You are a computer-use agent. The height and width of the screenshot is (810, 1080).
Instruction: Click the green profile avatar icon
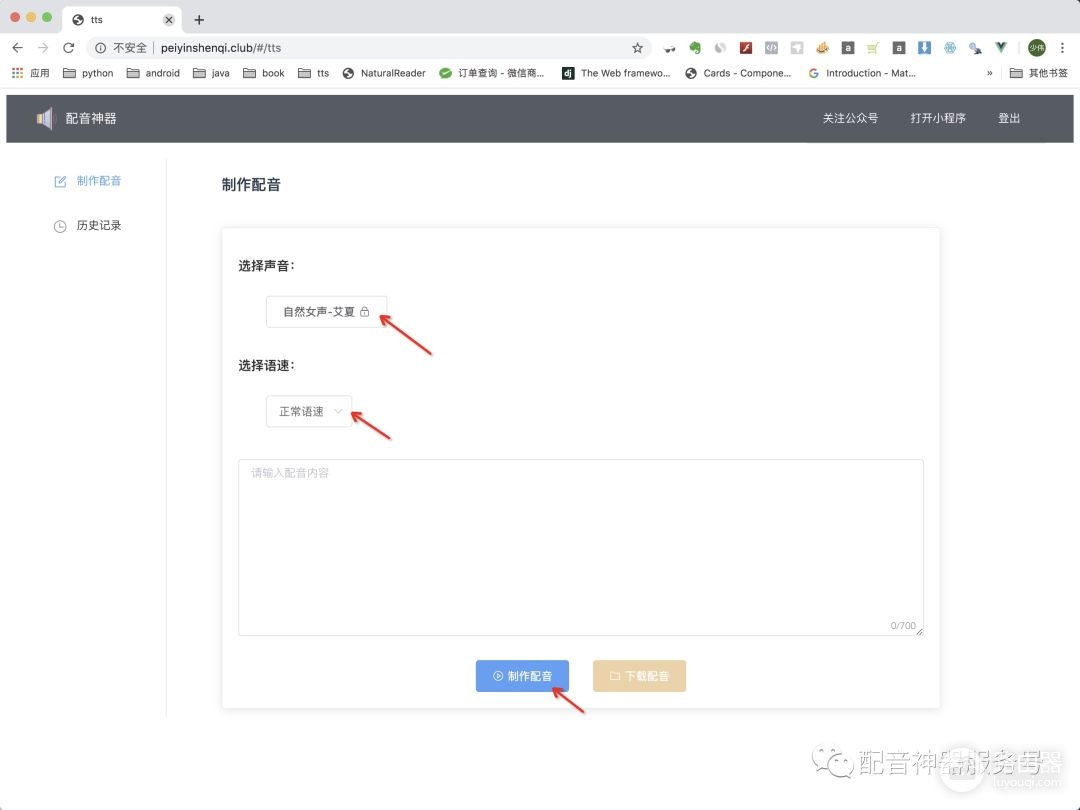1036,48
